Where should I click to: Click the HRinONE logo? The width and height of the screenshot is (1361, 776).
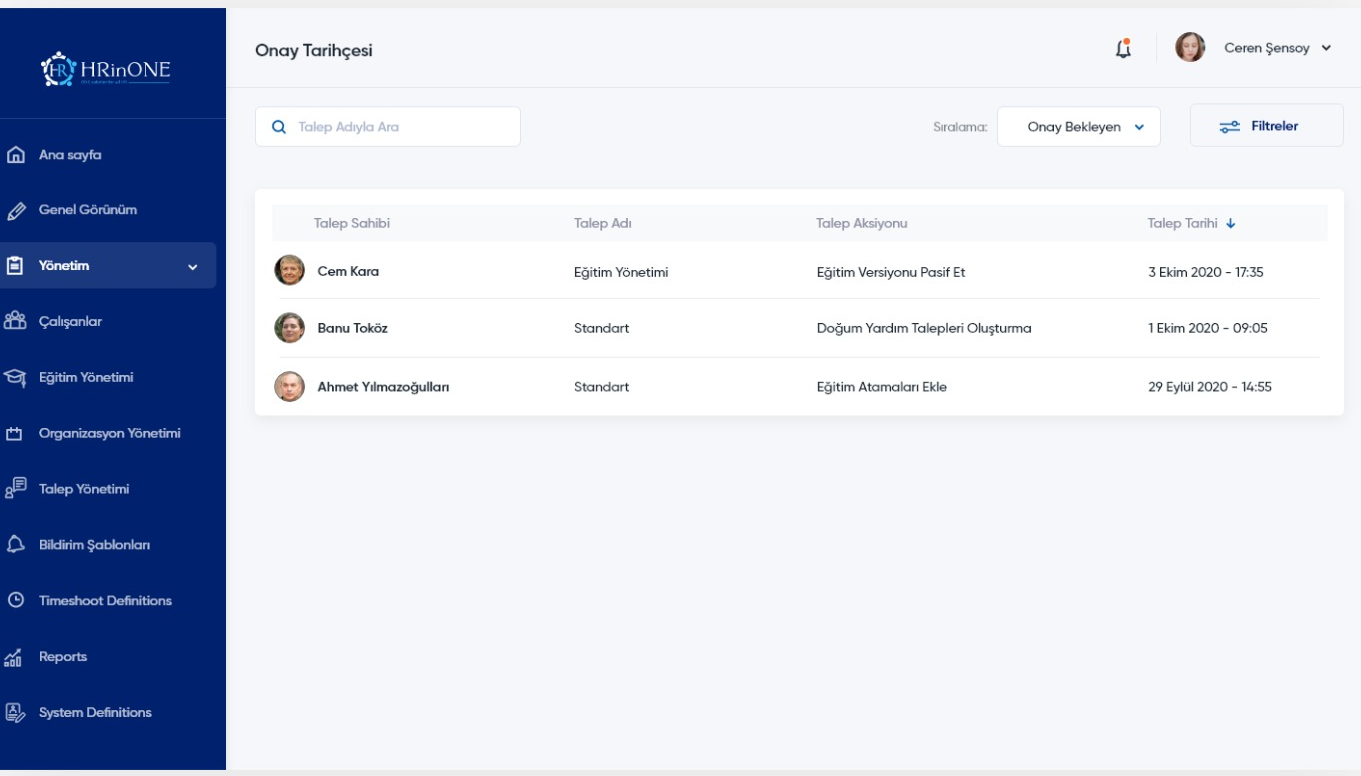click(x=111, y=68)
